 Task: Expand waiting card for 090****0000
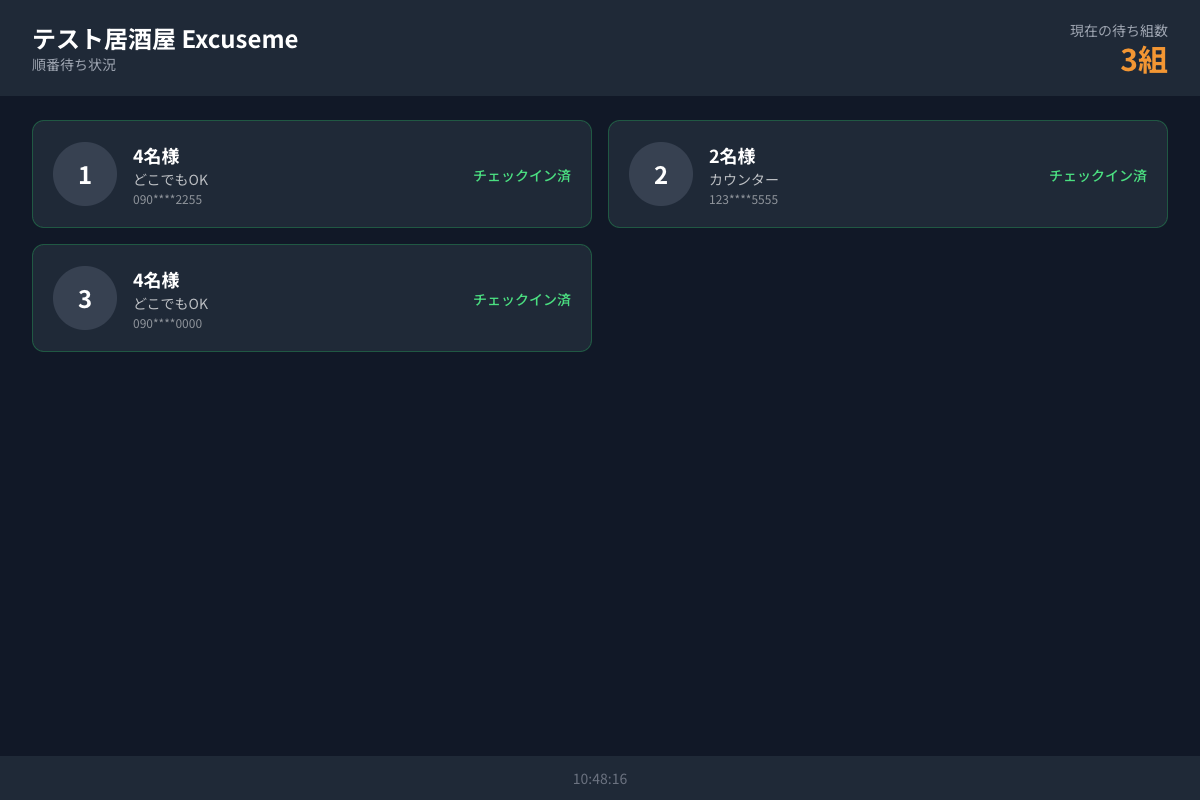point(311,297)
